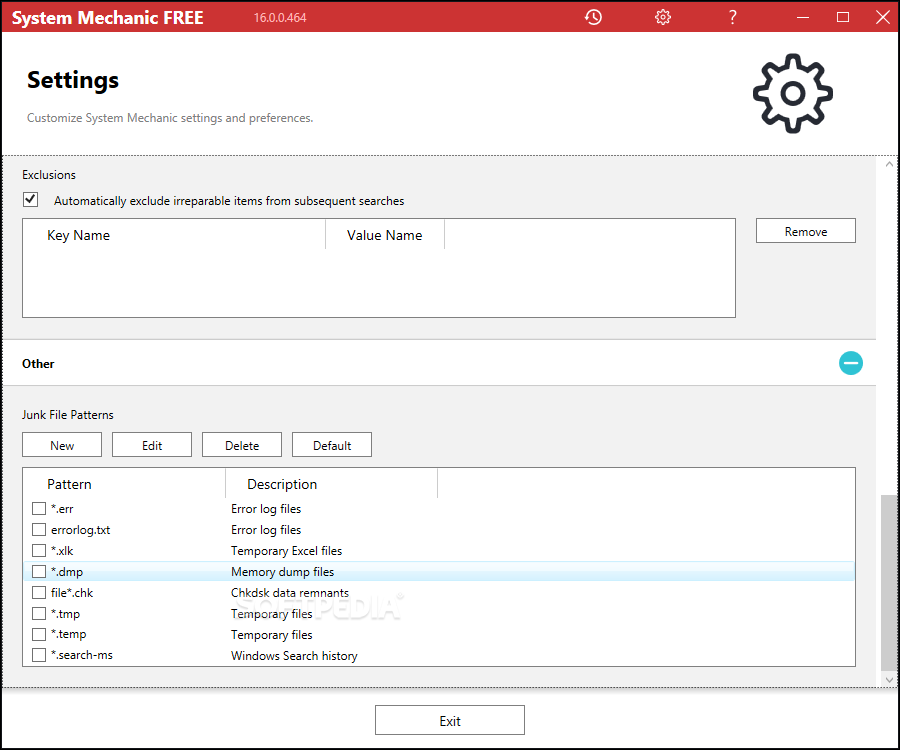The image size is (900, 750).
Task: Click the Edit pattern button
Action: click(152, 445)
